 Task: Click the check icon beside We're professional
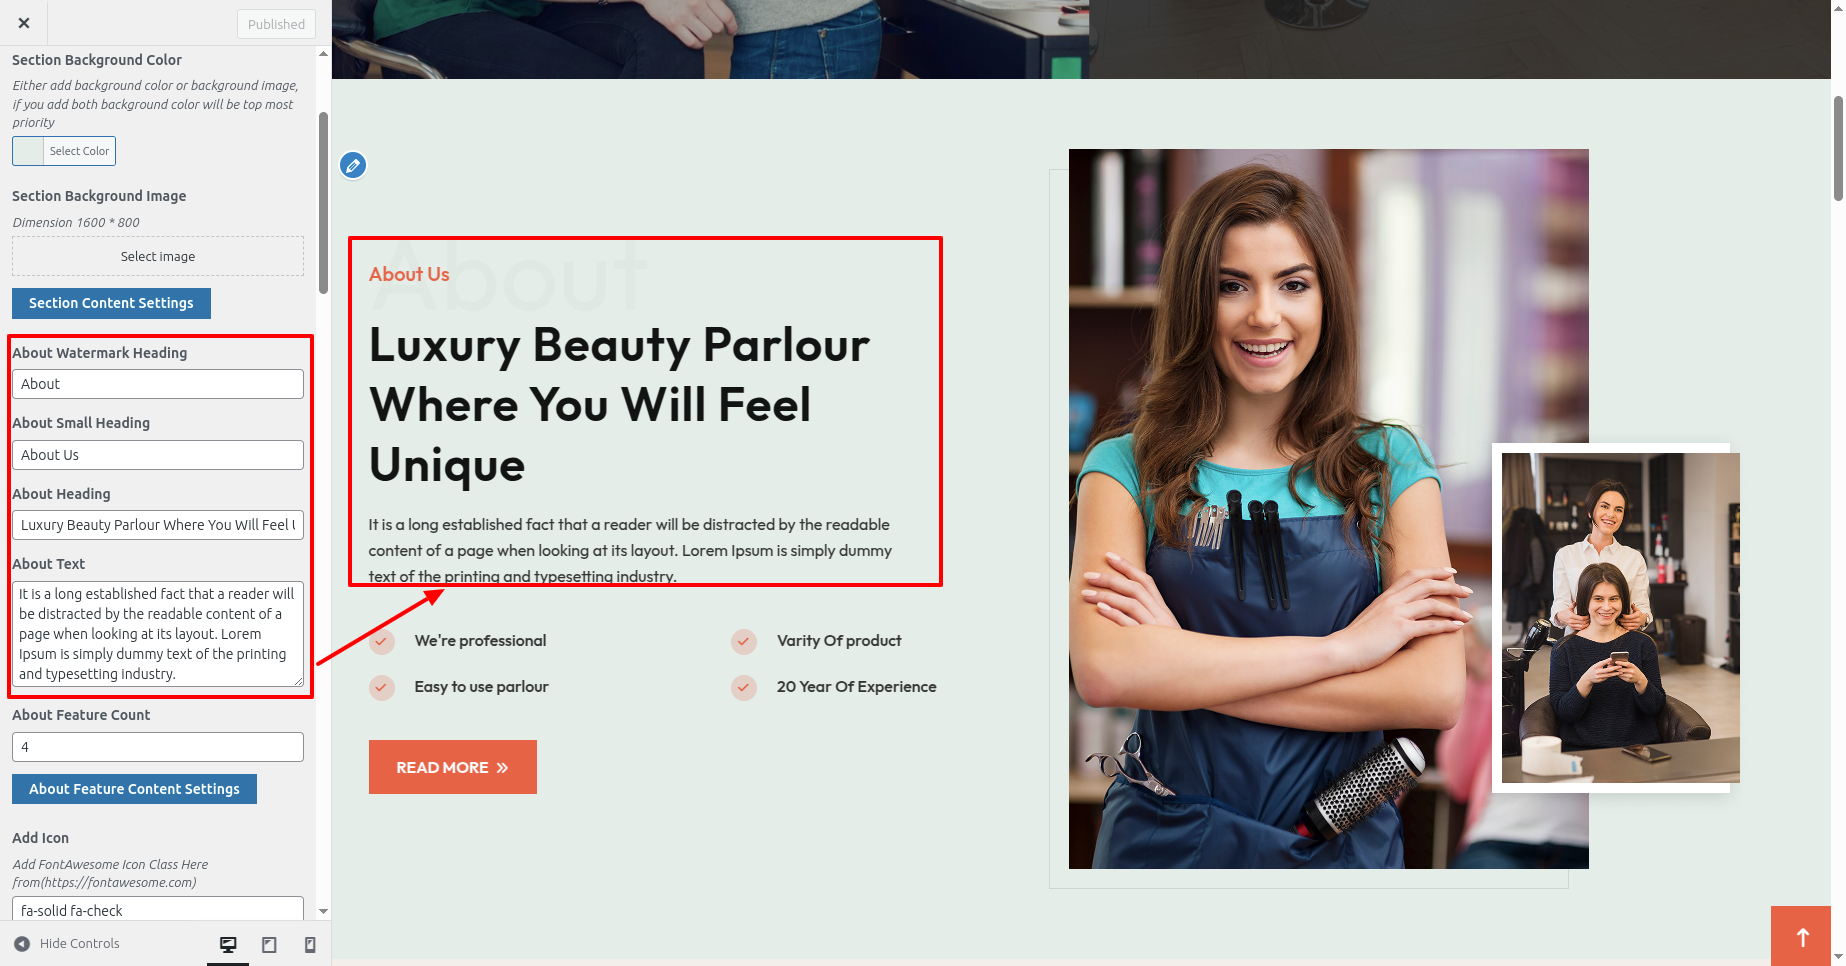tap(382, 641)
